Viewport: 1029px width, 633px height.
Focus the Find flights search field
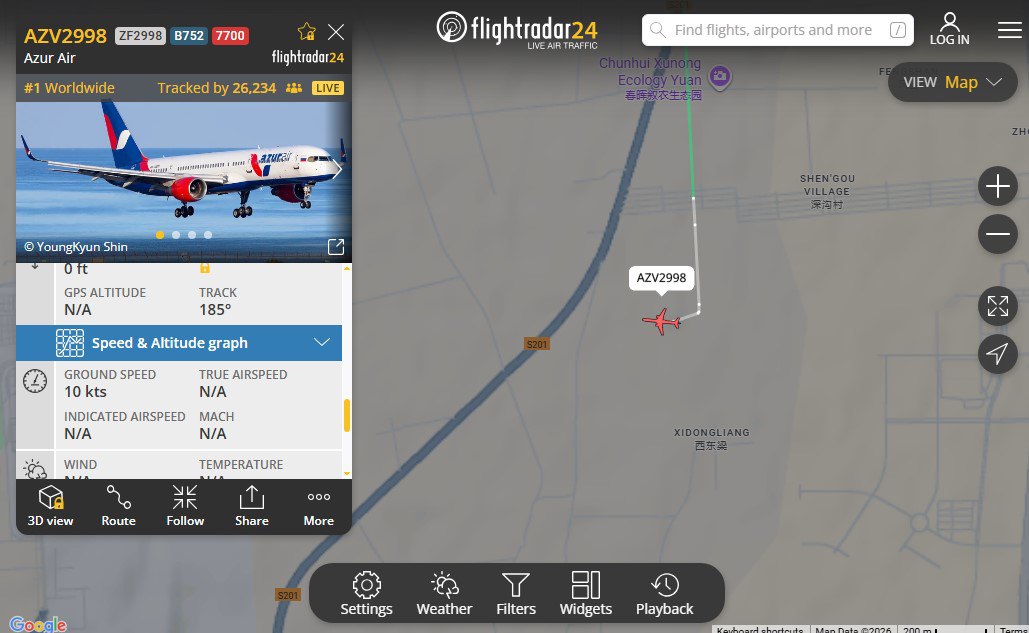click(778, 30)
